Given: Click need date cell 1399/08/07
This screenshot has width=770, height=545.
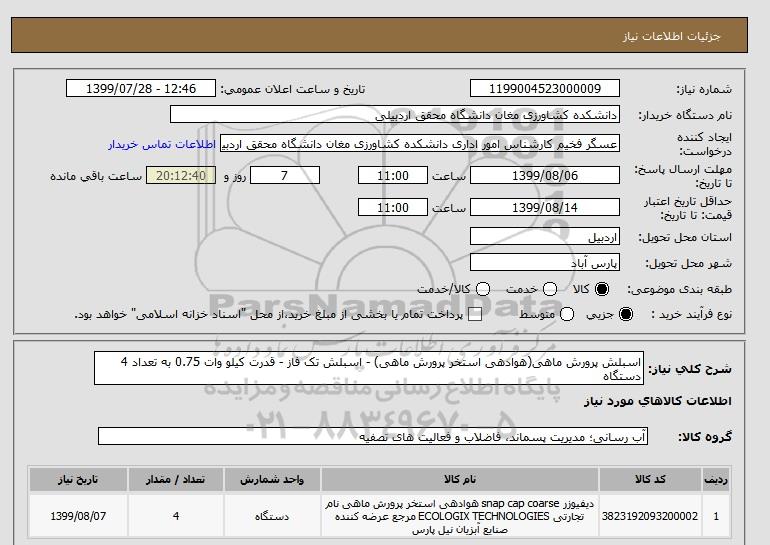Looking at the screenshot, I should tap(78, 516).
